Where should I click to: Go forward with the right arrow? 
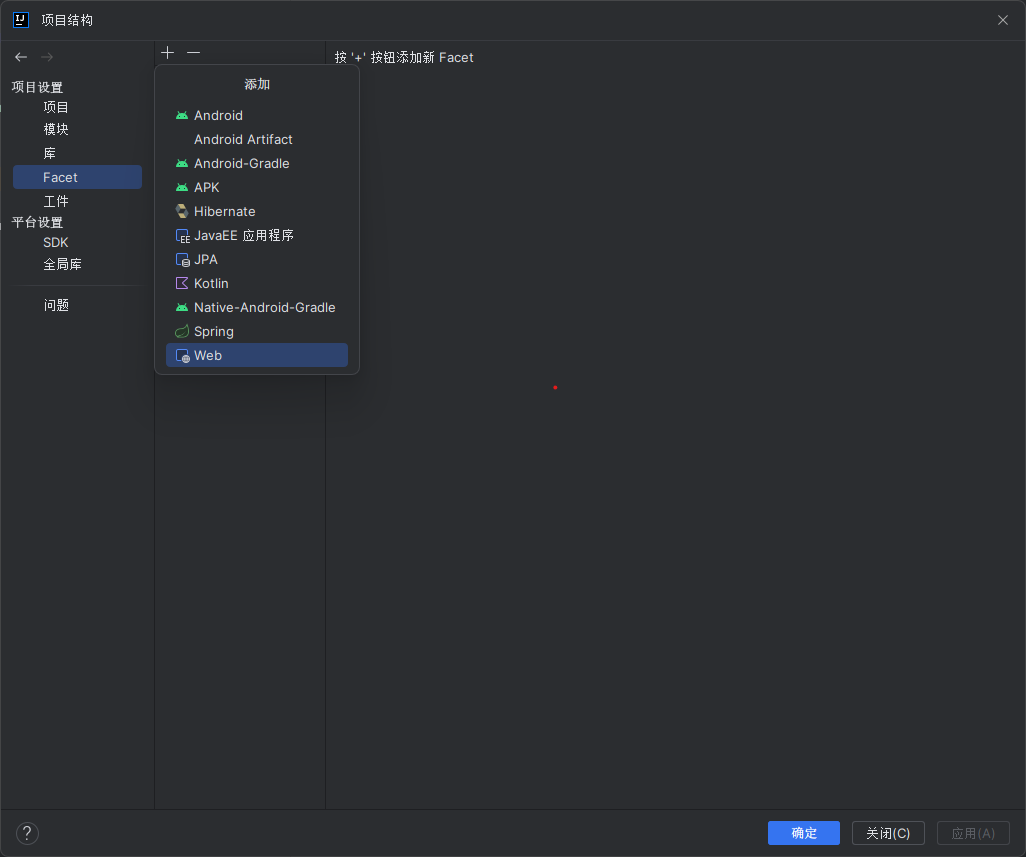coord(46,57)
